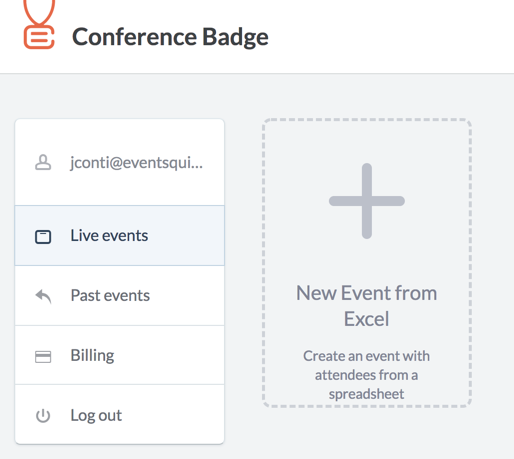Click the Log out power icon
The height and width of the screenshot is (459, 514).
point(43,416)
